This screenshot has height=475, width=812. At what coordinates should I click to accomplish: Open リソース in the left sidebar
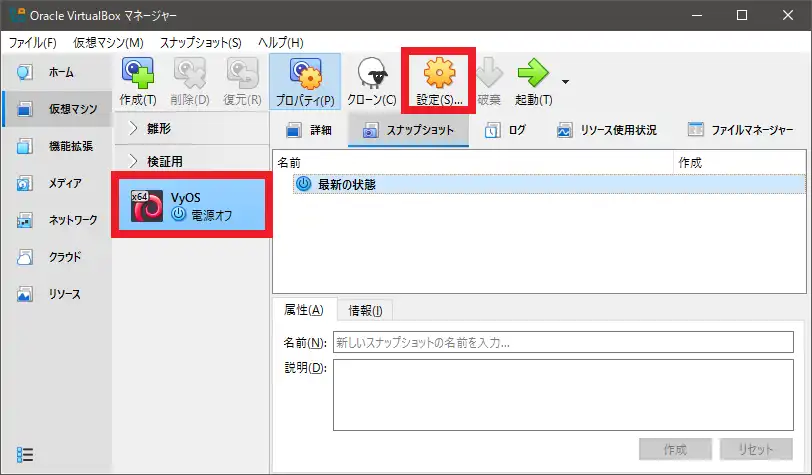coord(57,294)
